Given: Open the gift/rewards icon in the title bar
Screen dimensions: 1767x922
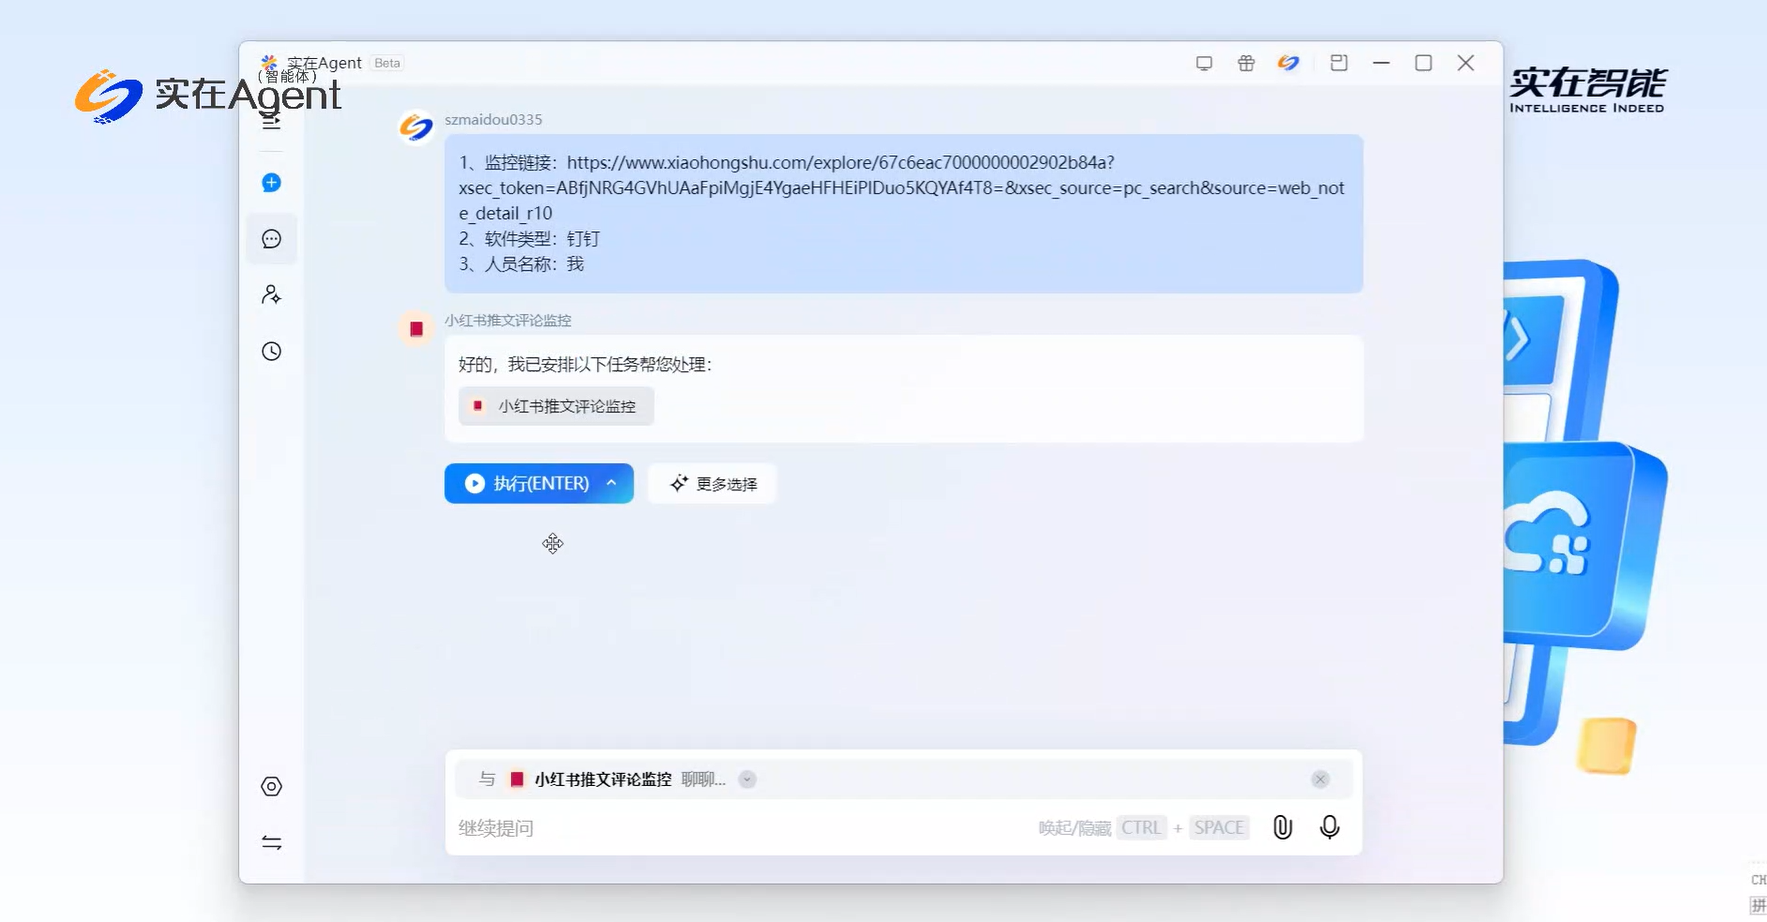Looking at the screenshot, I should (1246, 62).
